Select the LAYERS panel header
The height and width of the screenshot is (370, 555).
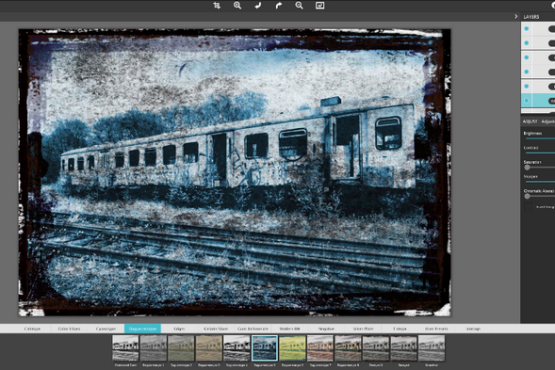(531, 17)
